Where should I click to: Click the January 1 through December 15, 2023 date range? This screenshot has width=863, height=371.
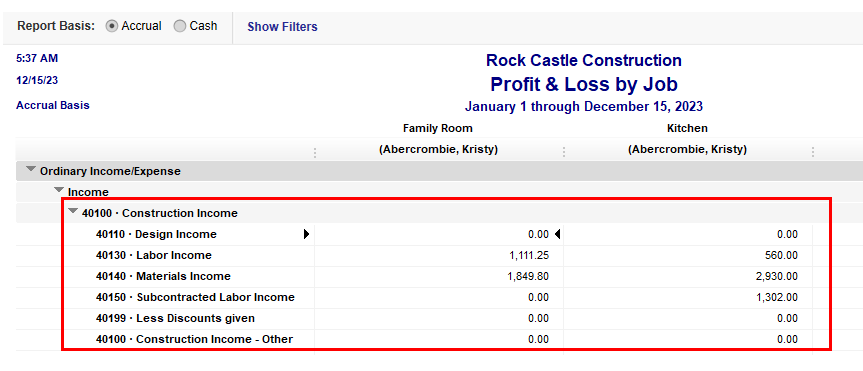[584, 106]
